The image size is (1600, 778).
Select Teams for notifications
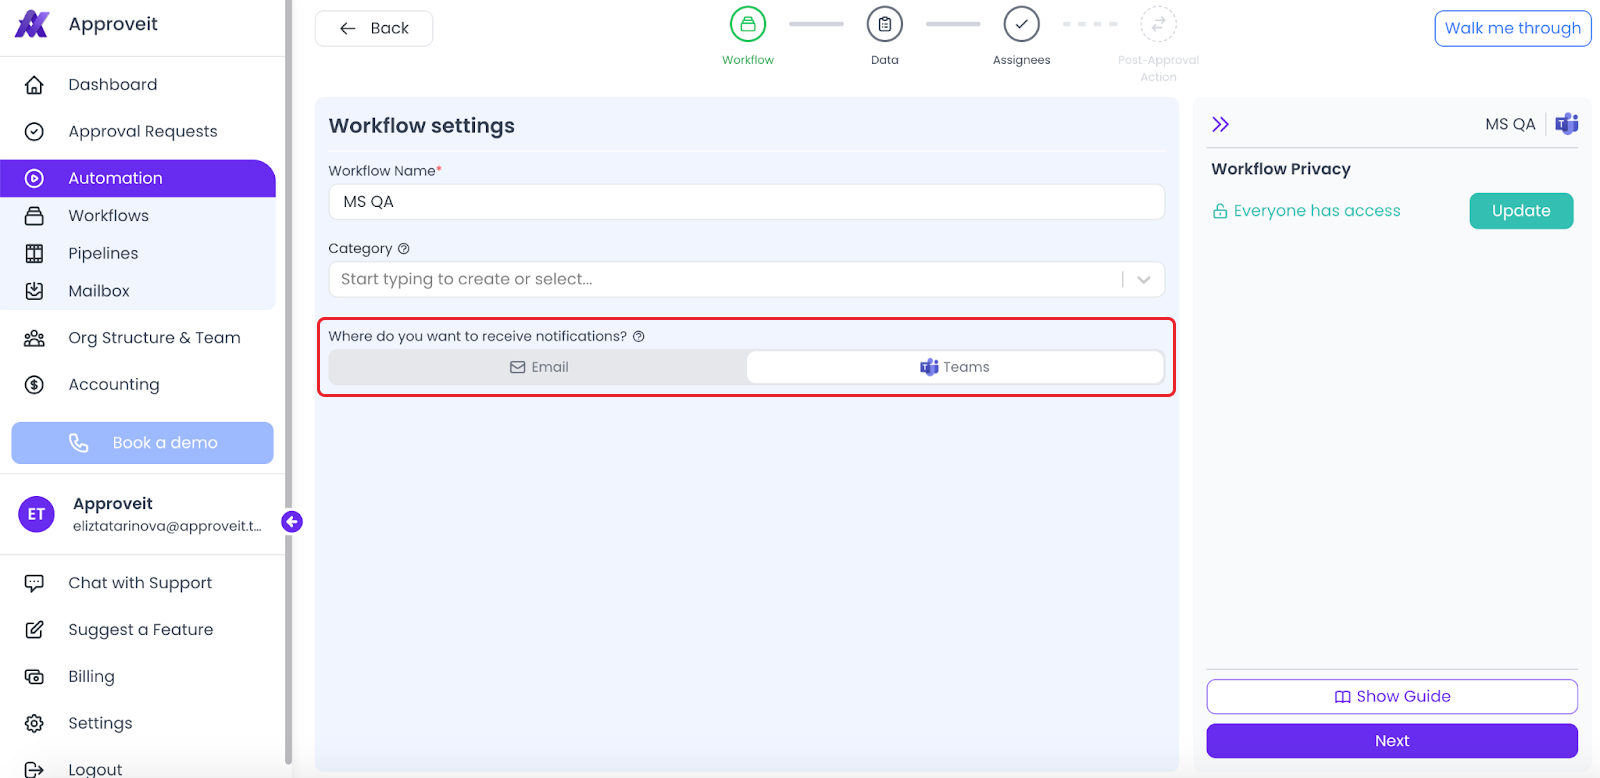pyautogui.click(x=955, y=367)
